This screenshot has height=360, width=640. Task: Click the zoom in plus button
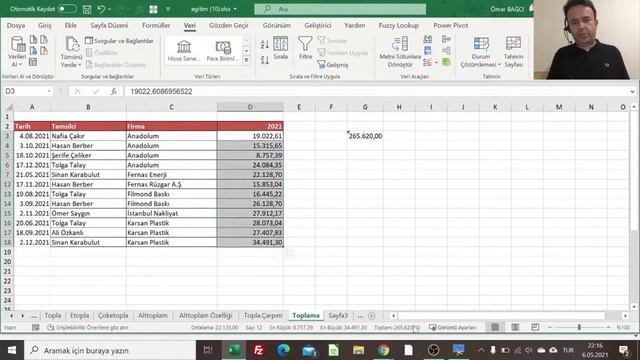608,327
